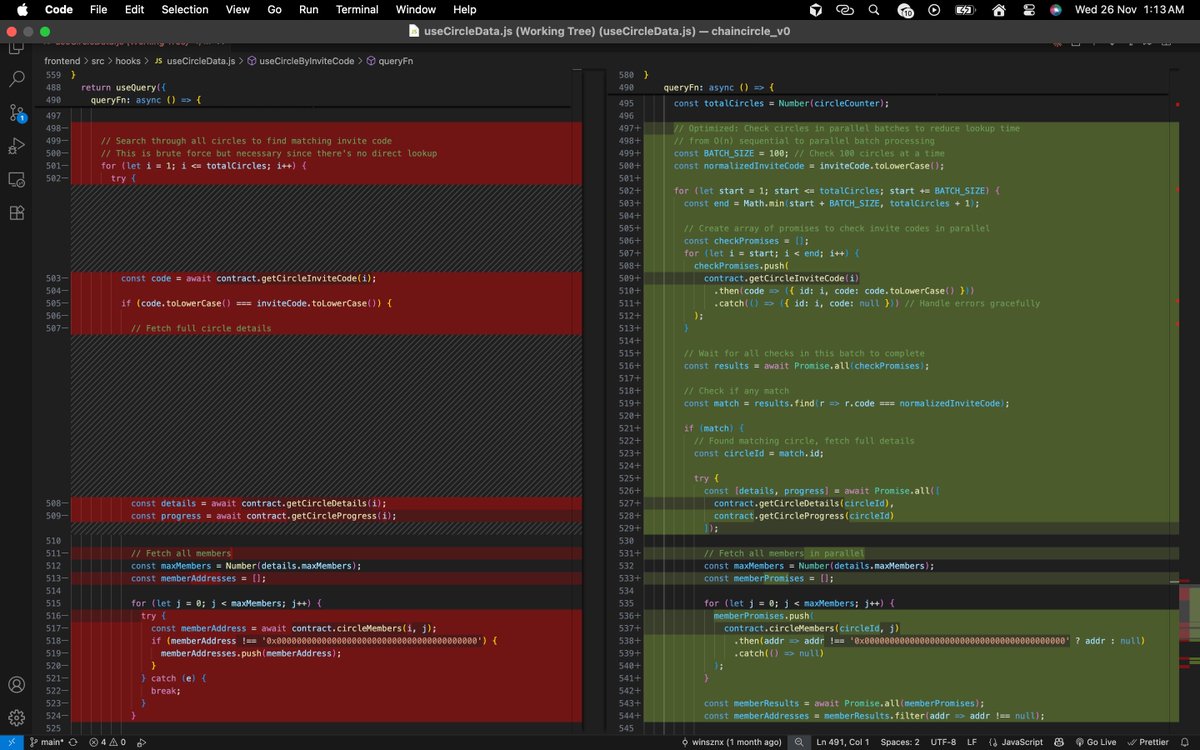Click the play circle menu bar icon

click(934, 9)
